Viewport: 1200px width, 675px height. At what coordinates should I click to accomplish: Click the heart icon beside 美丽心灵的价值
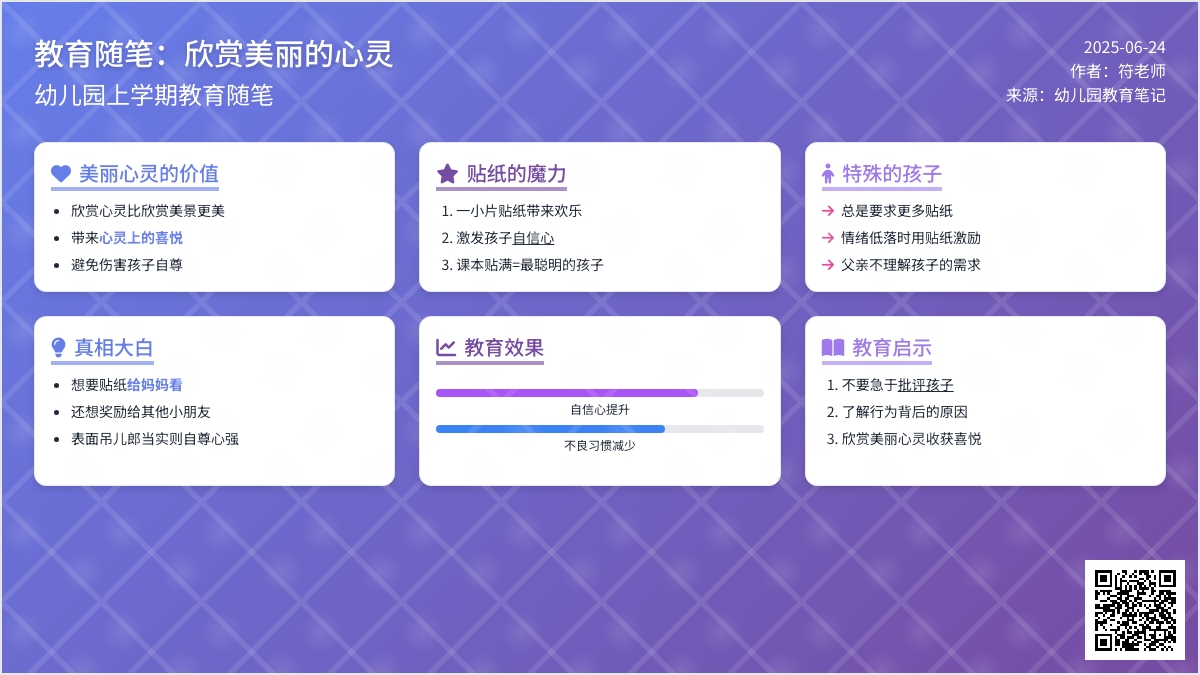pos(61,174)
